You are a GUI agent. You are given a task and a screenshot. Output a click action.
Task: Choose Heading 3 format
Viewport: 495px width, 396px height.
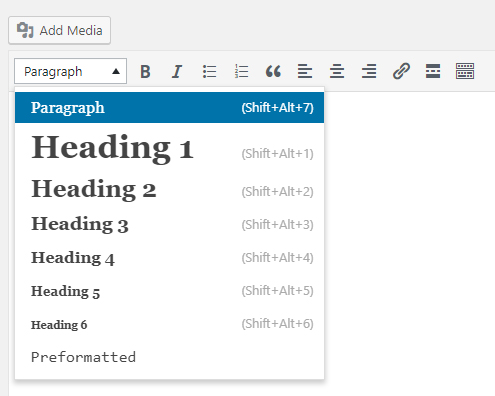pos(169,224)
